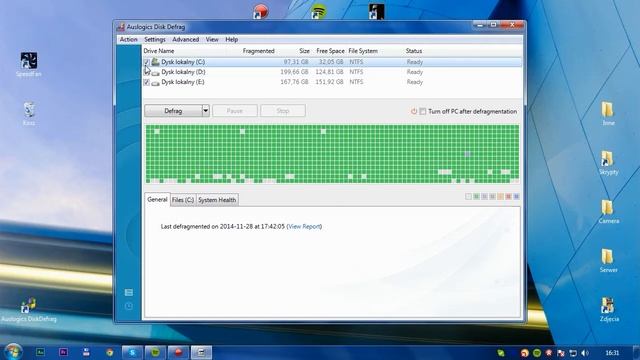Image resolution: width=640 pixels, height=360 pixels.
Task: Click the Pause button
Action: (235, 111)
